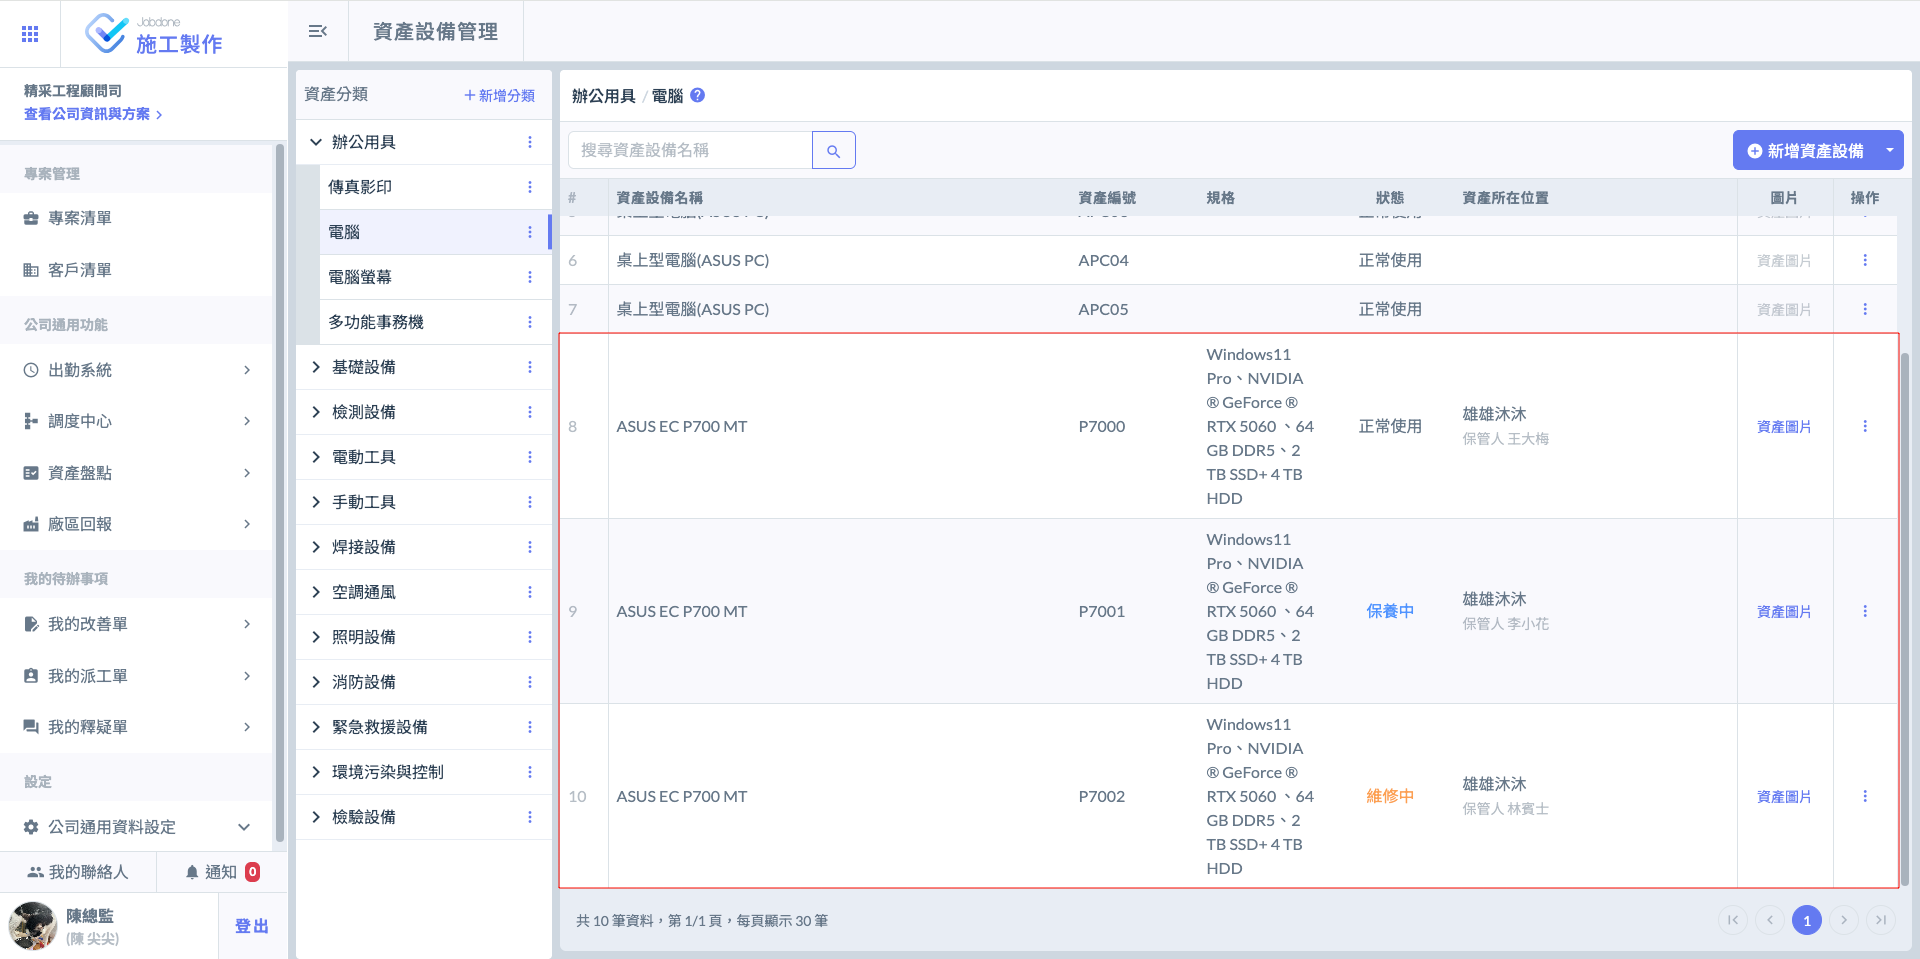The image size is (1920, 959).
Task: Open the 調度中心 sidebar menu
Action: (x=136, y=421)
